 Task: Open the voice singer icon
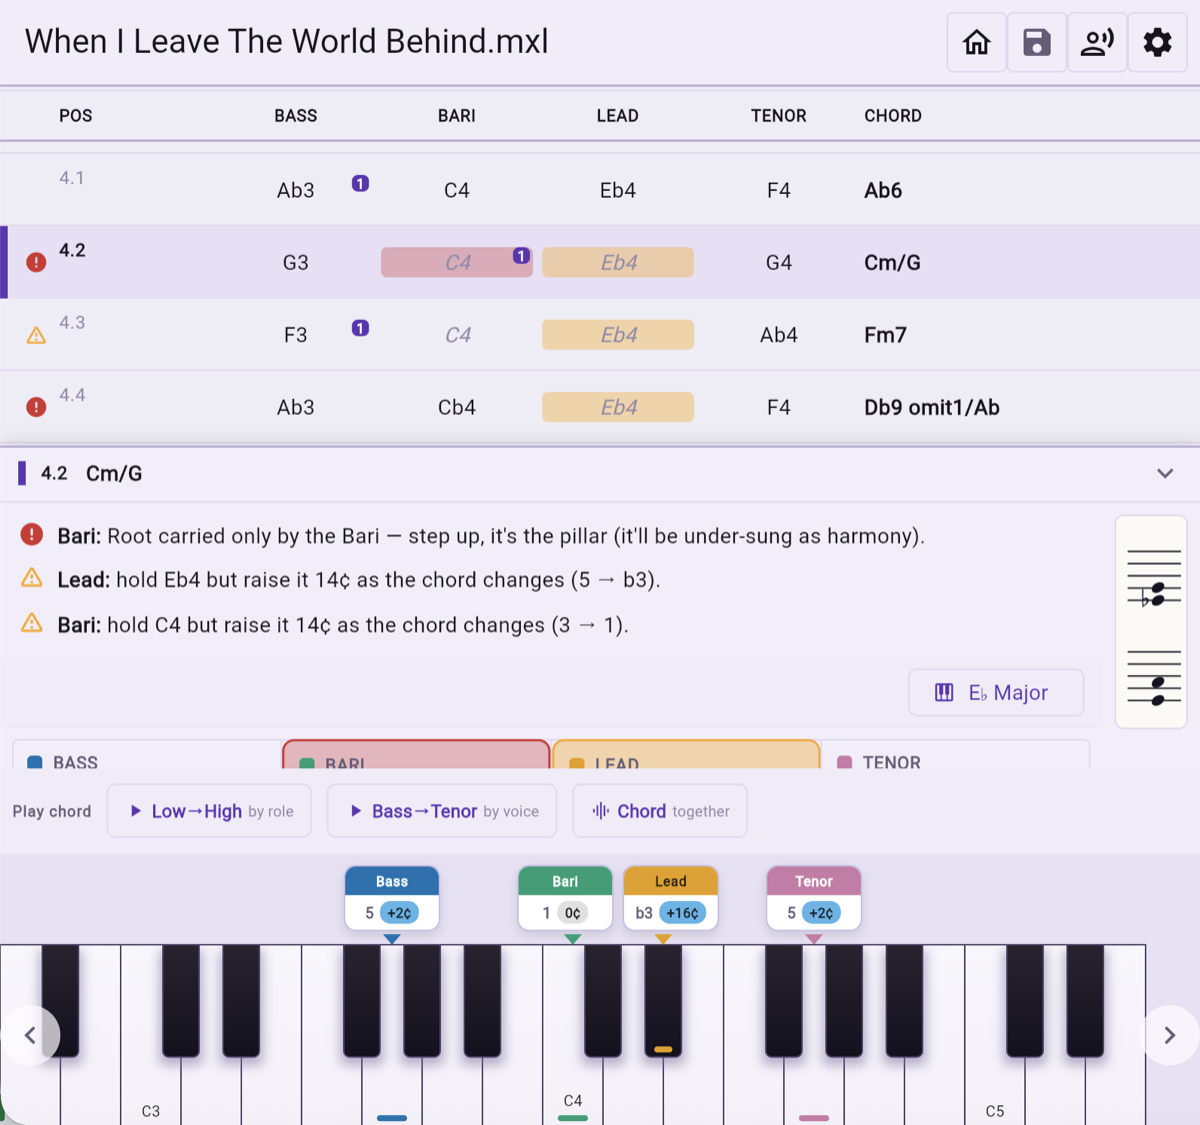tap(1097, 42)
